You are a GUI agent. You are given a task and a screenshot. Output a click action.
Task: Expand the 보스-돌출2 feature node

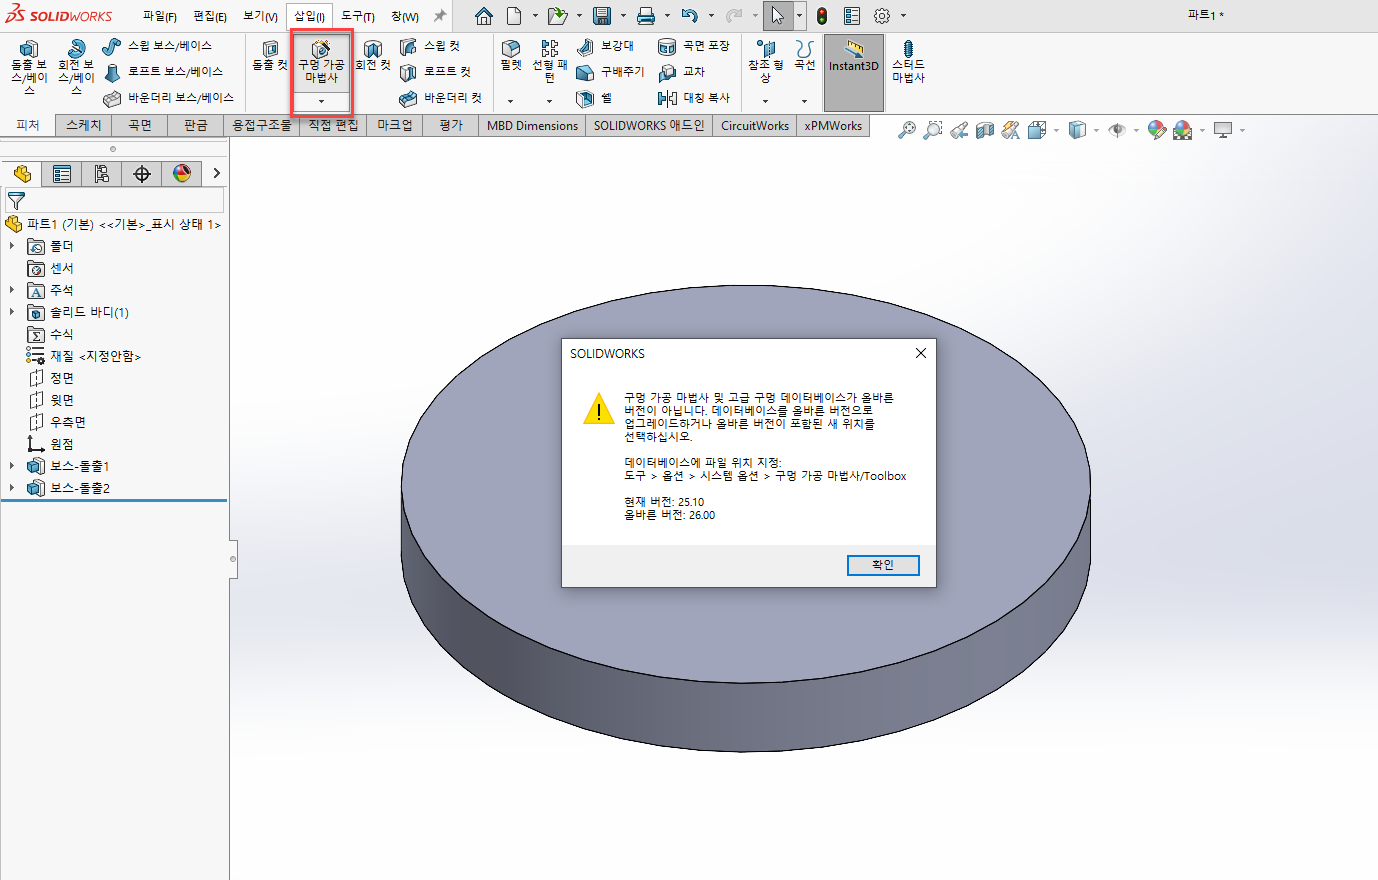pyautogui.click(x=12, y=488)
